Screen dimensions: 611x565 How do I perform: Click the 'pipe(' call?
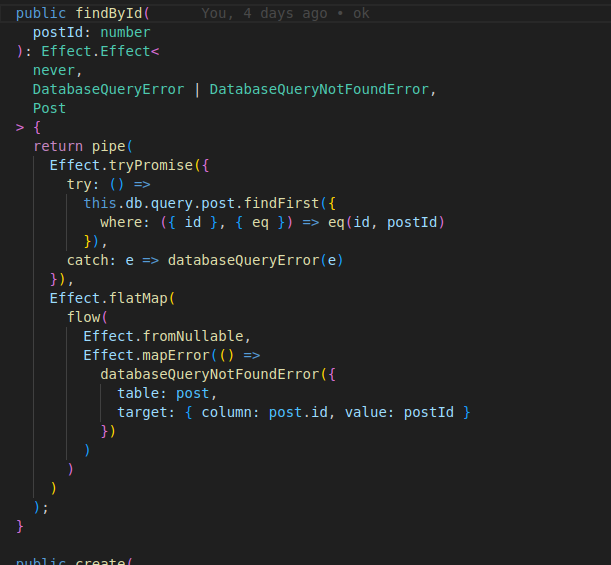click(x=112, y=147)
